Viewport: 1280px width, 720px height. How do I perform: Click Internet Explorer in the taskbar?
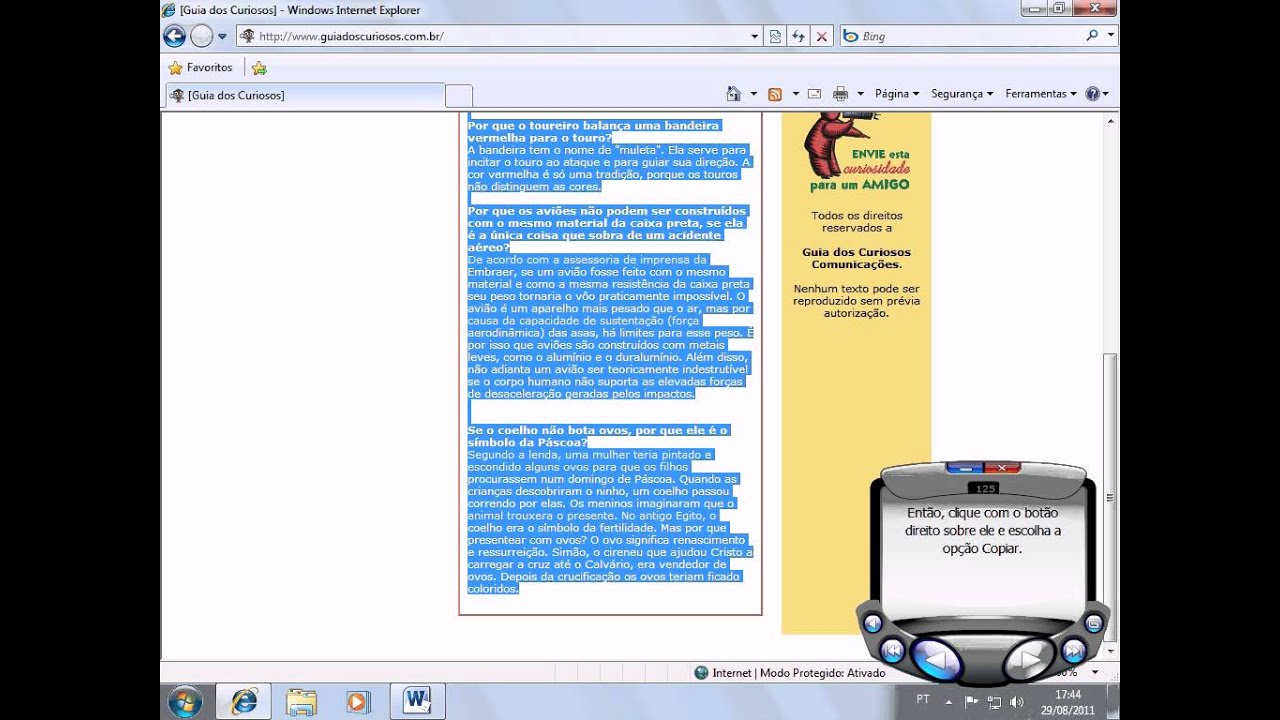pos(243,701)
